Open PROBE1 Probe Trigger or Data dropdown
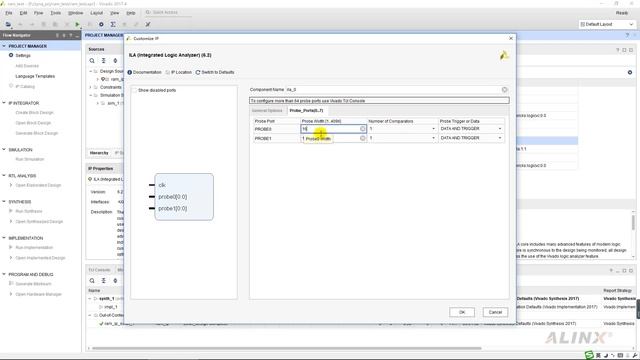The height and width of the screenshot is (360, 640). (500, 138)
